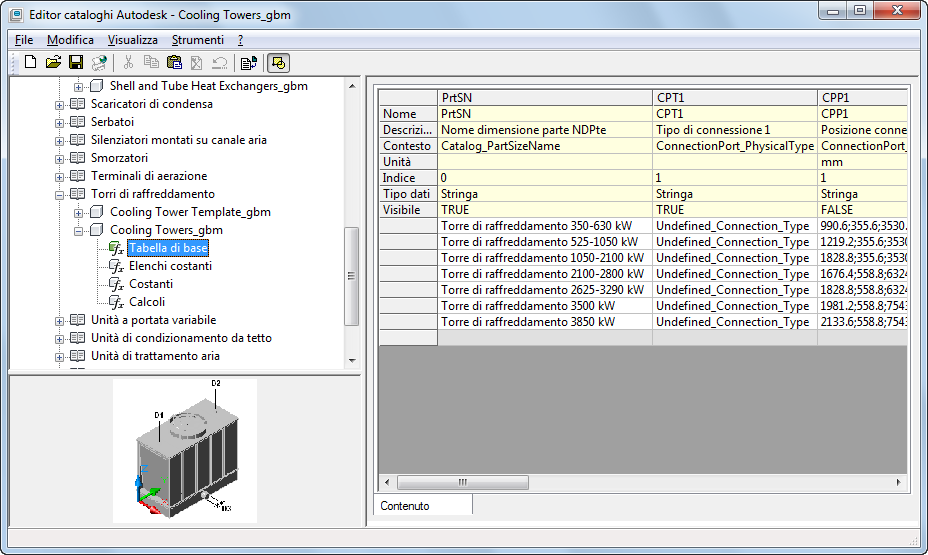
Task: Click tree scroll down arrow
Action: (352, 360)
